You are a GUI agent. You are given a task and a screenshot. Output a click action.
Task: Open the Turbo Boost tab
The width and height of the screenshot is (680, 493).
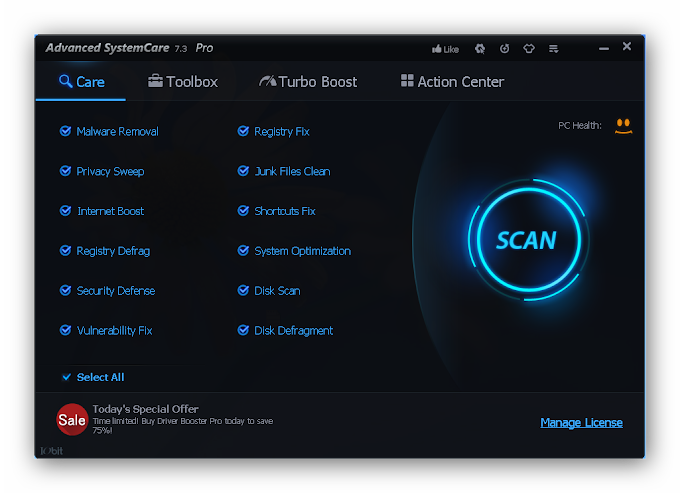308,82
